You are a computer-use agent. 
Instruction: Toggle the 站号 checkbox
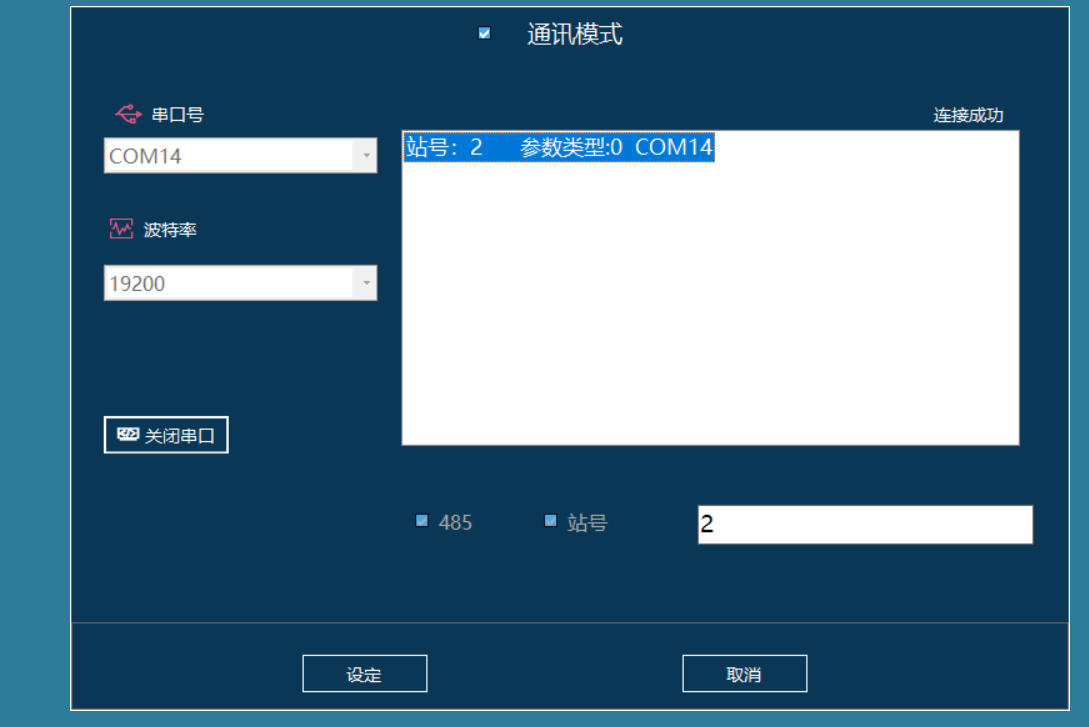[550, 521]
